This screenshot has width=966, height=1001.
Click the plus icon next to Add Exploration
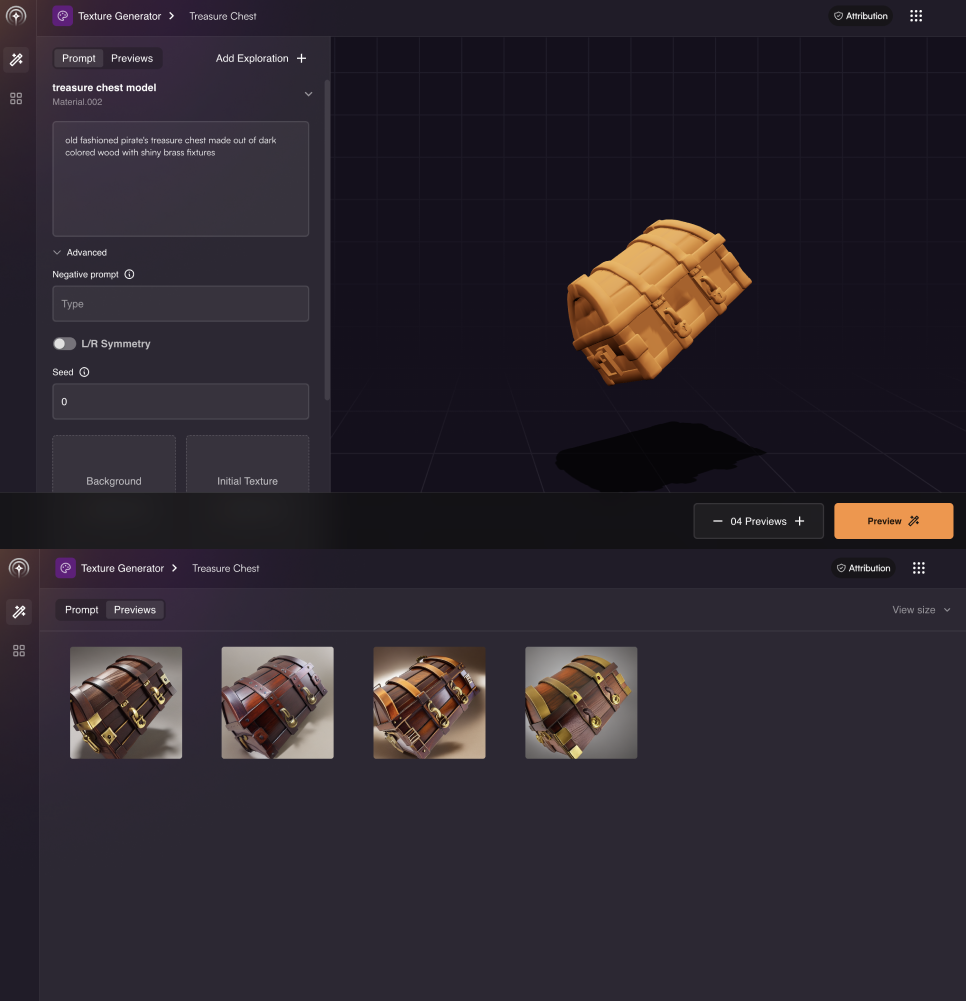tap(301, 58)
